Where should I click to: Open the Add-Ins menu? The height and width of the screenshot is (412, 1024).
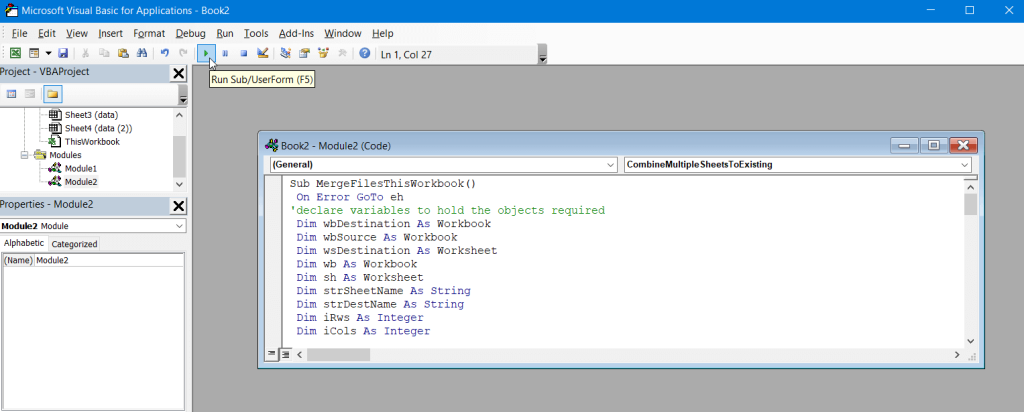pos(297,33)
